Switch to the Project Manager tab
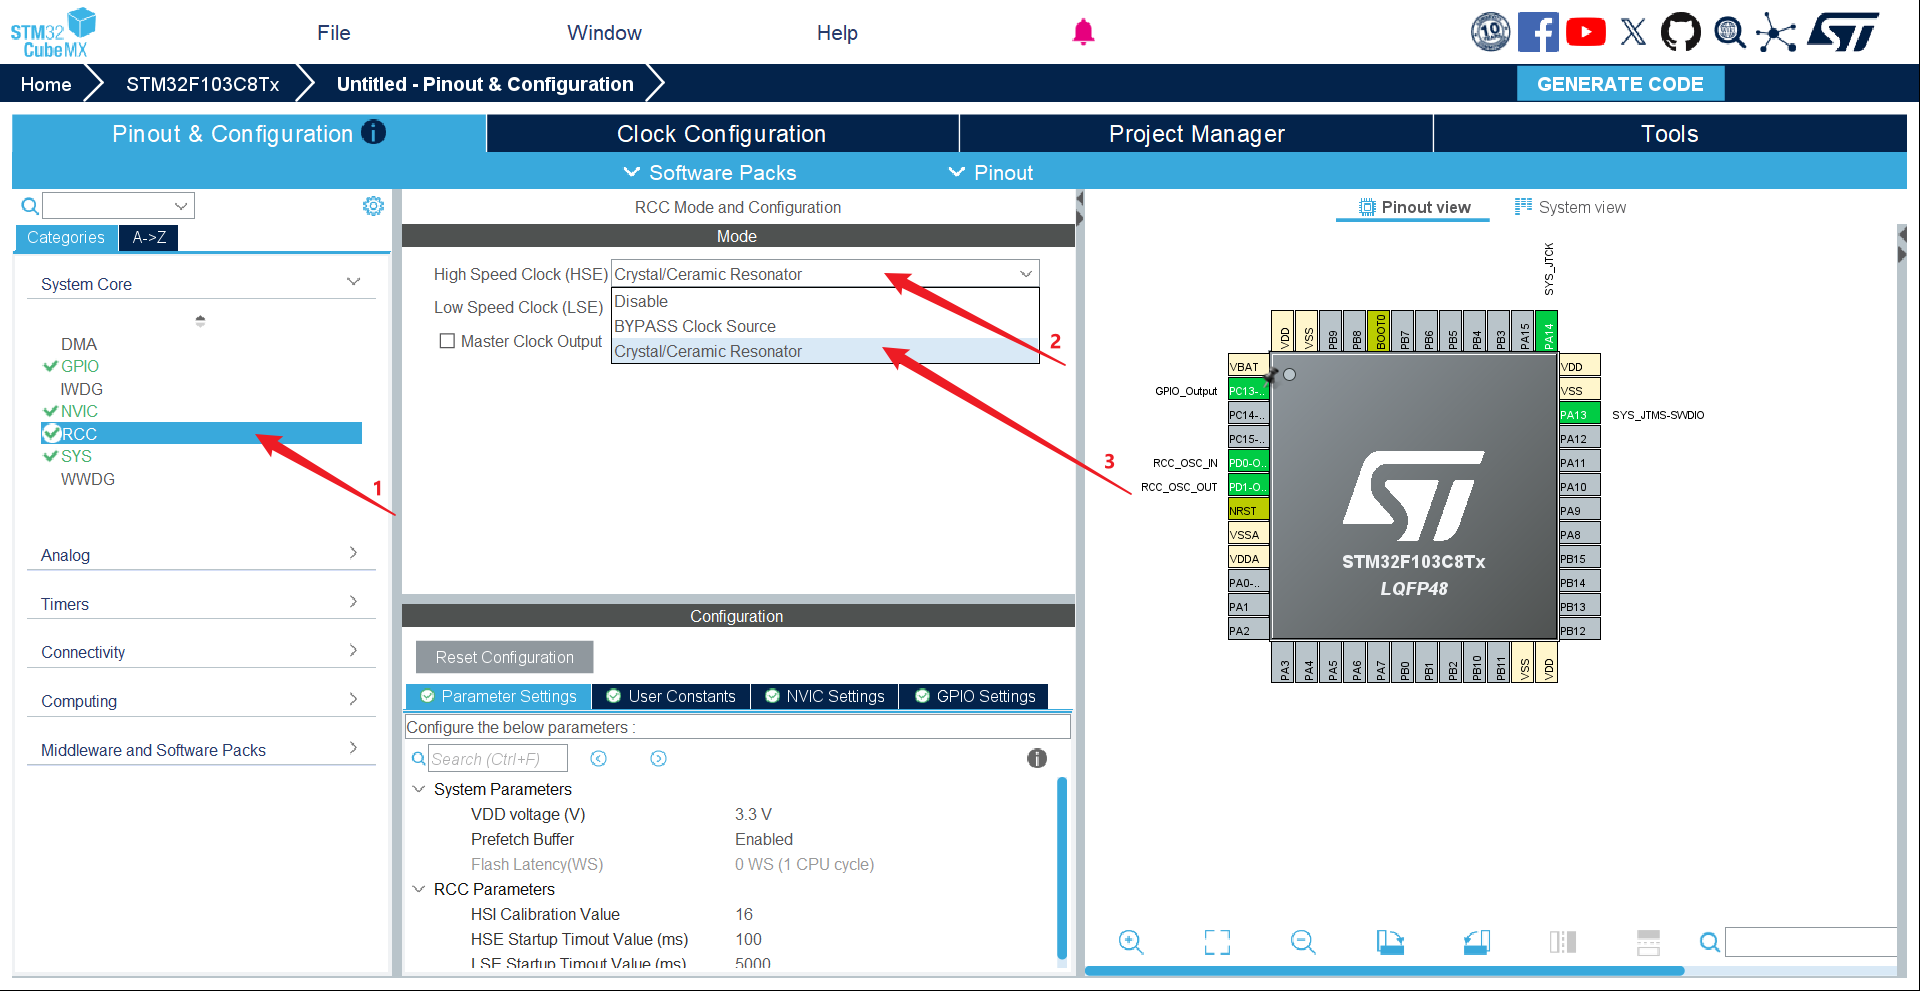The width and height of the screenshot is (1920, 991). click(x=1196, y=134)
